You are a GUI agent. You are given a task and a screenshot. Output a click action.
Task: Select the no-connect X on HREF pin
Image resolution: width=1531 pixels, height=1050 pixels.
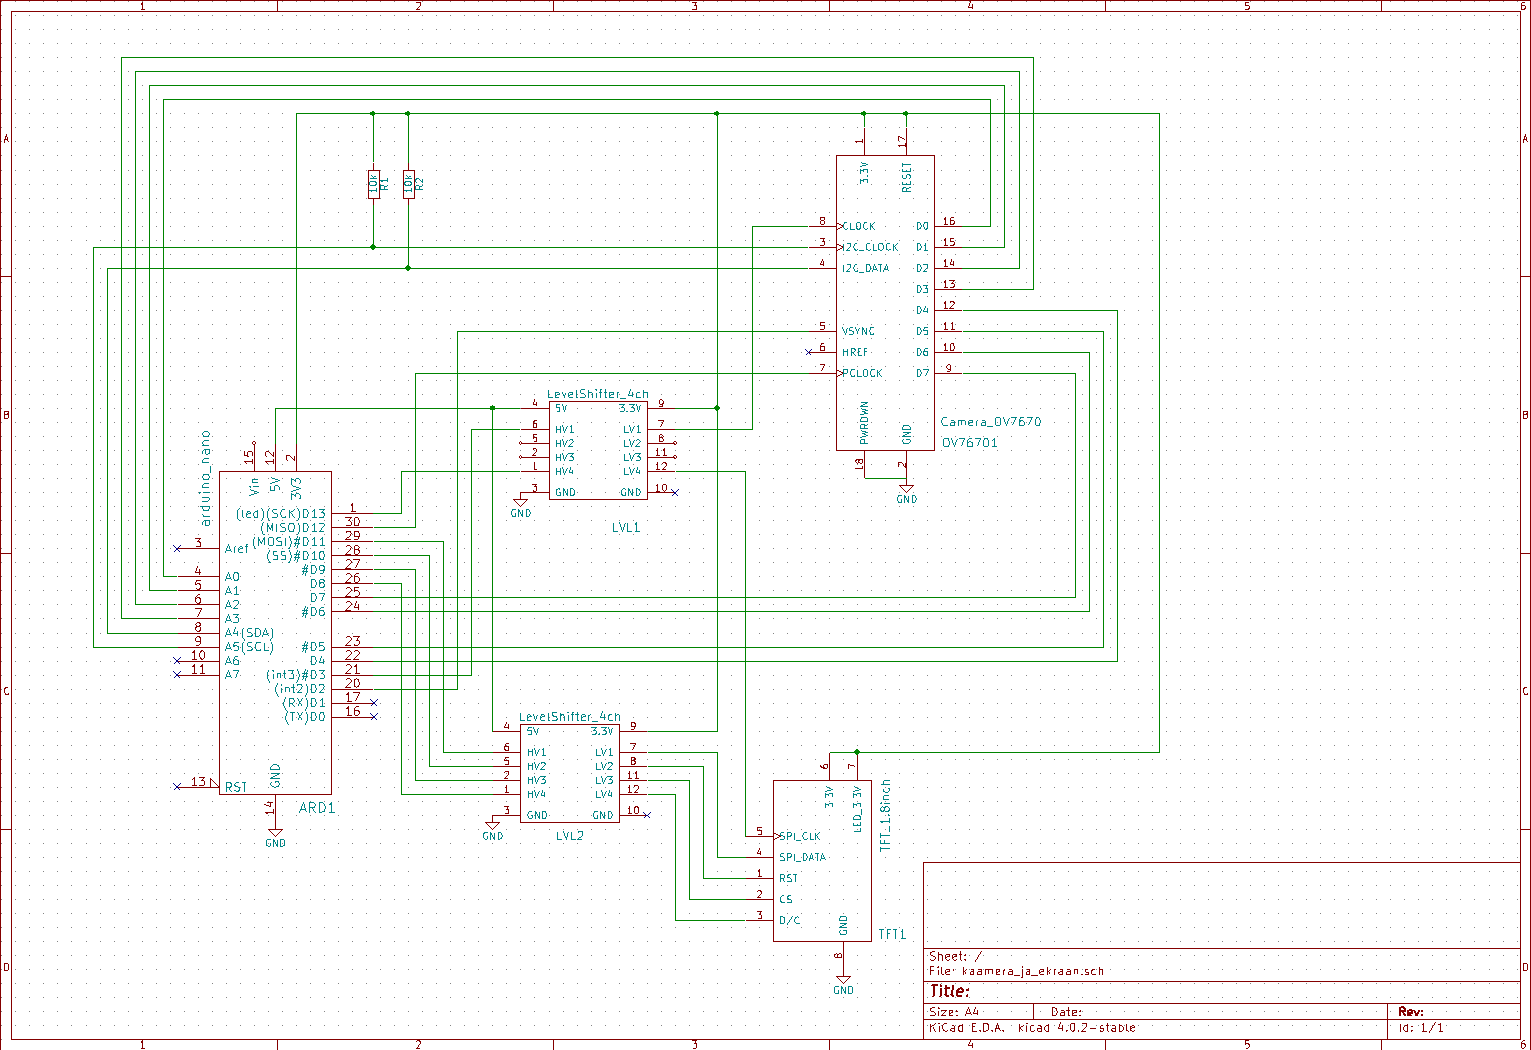[x=808, y=352]
